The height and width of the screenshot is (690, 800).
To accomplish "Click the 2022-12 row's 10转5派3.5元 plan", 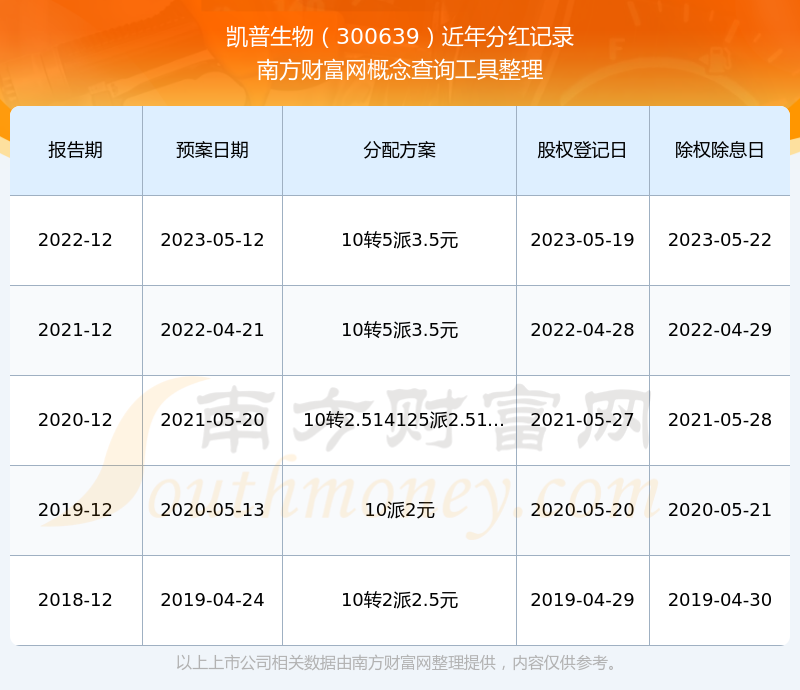I will pos(399,240).
